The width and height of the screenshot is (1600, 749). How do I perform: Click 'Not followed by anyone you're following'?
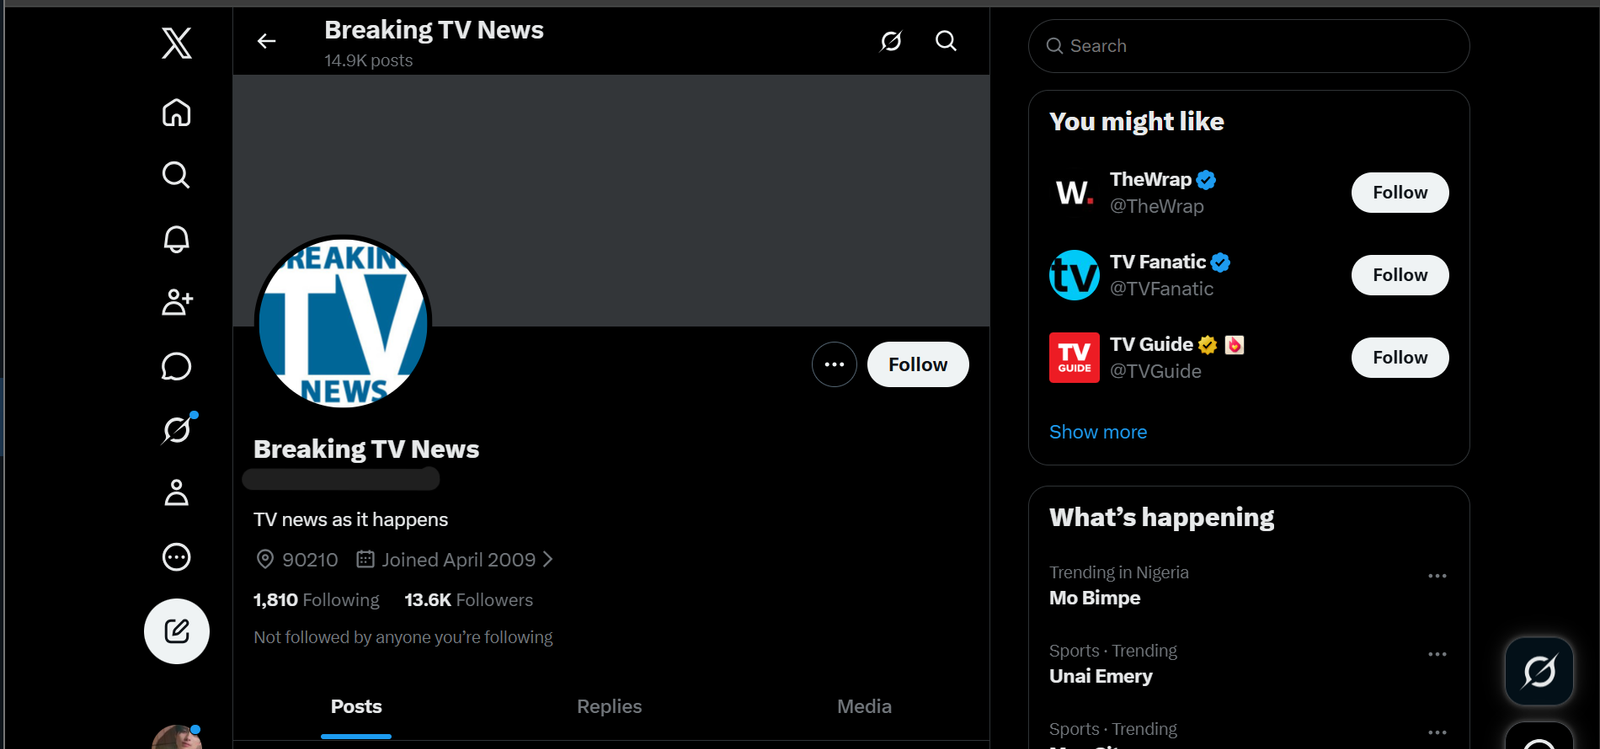tap(403, 637)
